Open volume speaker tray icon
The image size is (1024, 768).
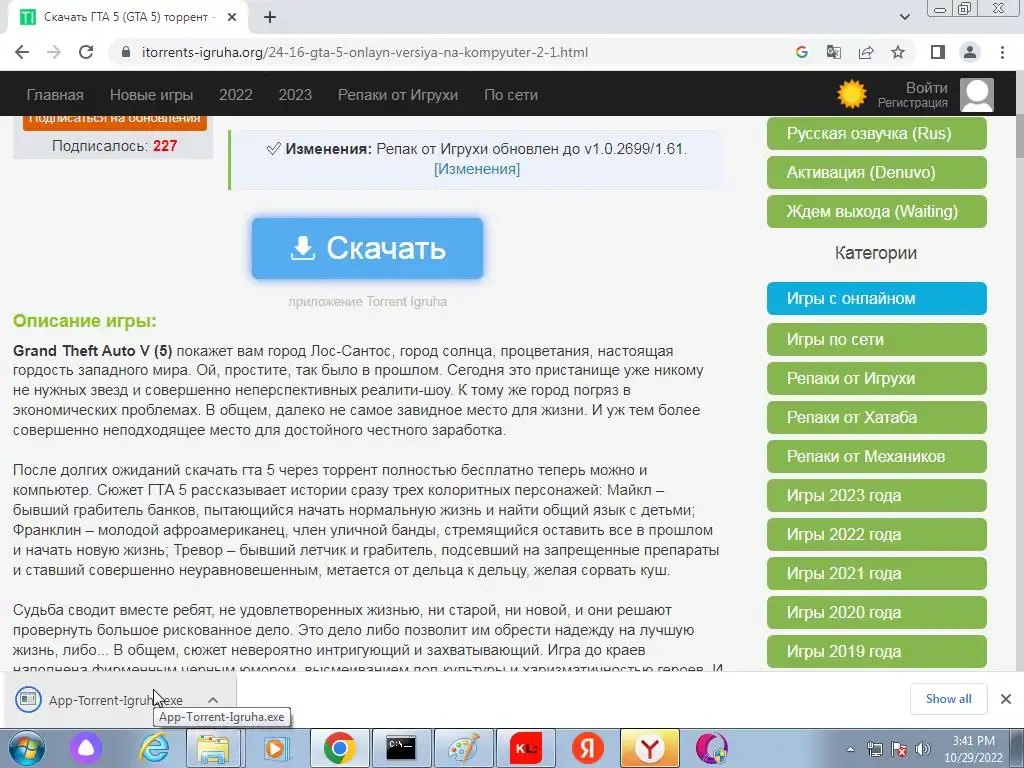coord(923,749)
